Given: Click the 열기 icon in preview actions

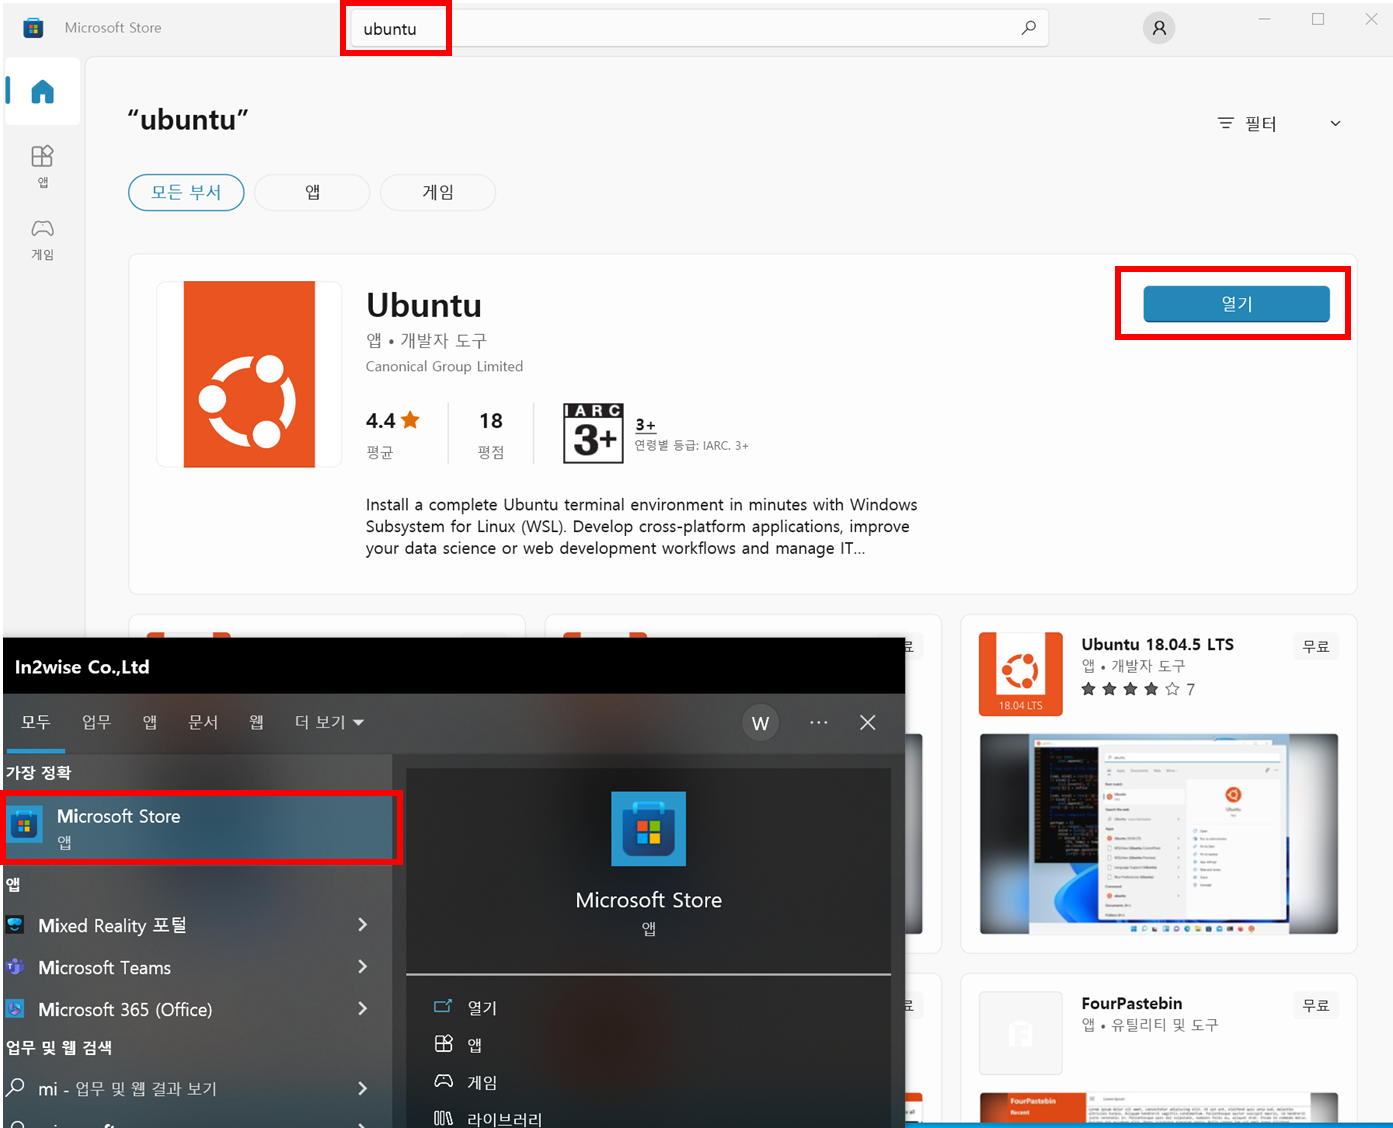Looking at the screenshot, I should [443, 1006].
